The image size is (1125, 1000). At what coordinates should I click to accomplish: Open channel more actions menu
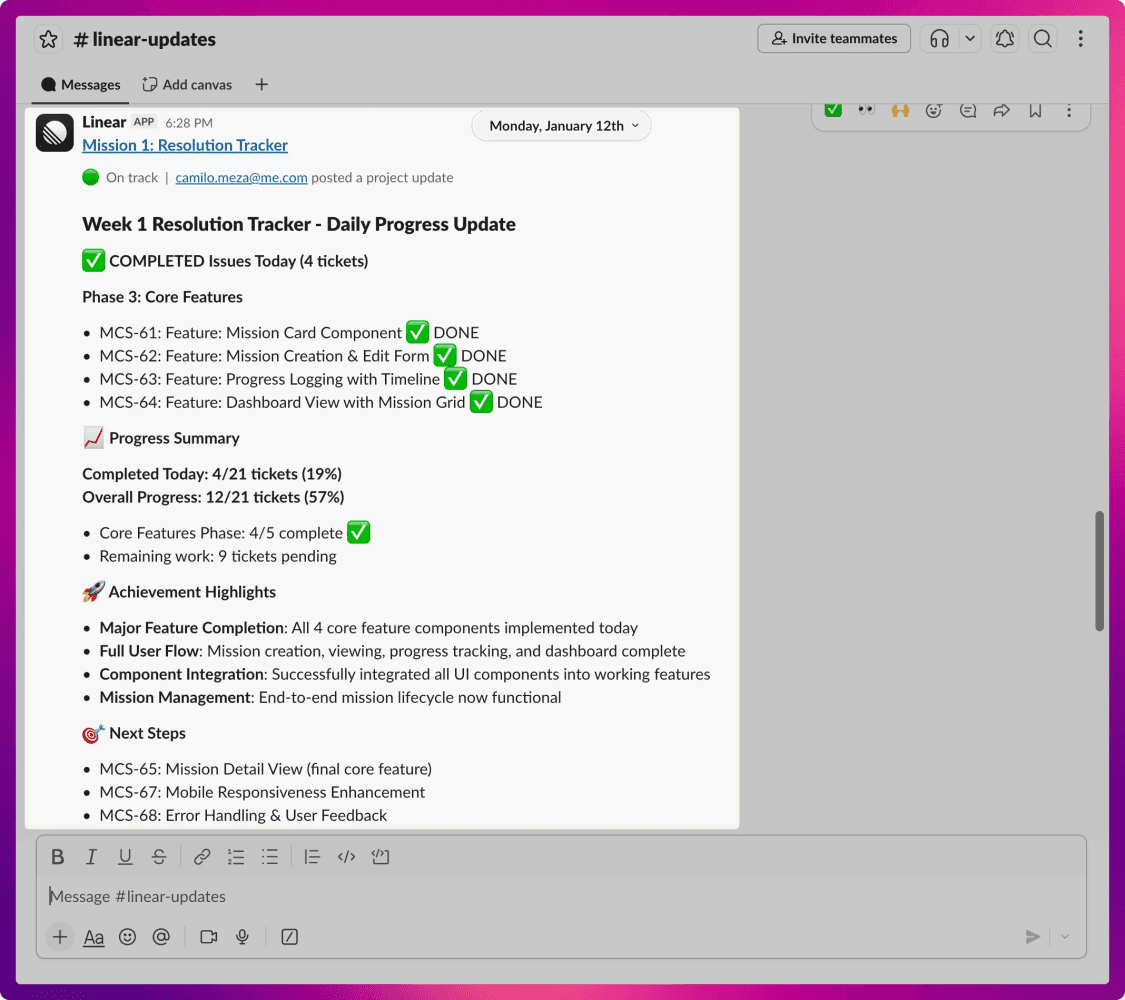tap(1081, 39)
